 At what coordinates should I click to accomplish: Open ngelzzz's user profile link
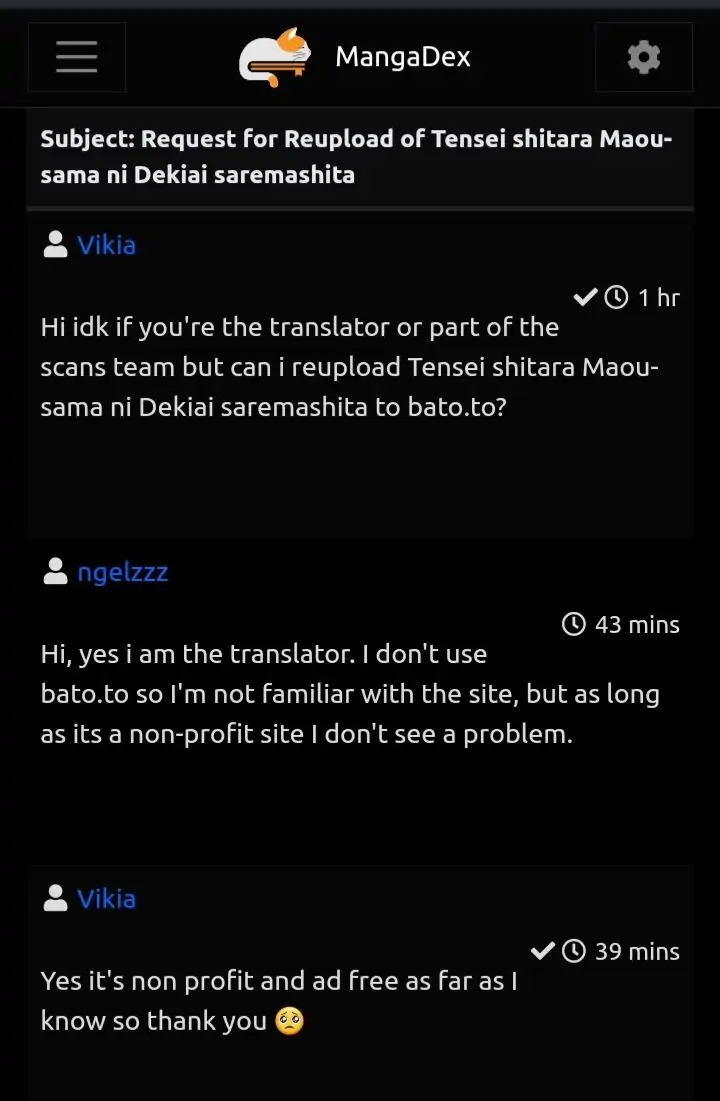point(122,572)
